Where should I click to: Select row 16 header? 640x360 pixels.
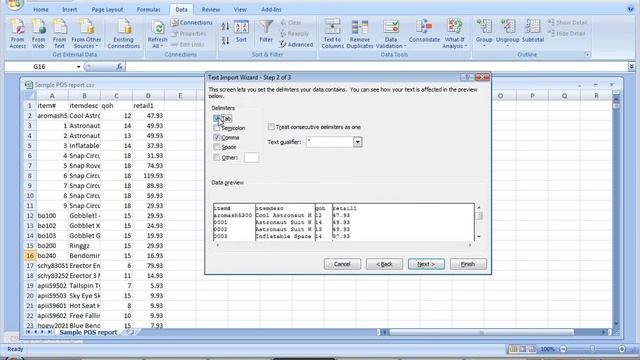click(x=29, y=256)
